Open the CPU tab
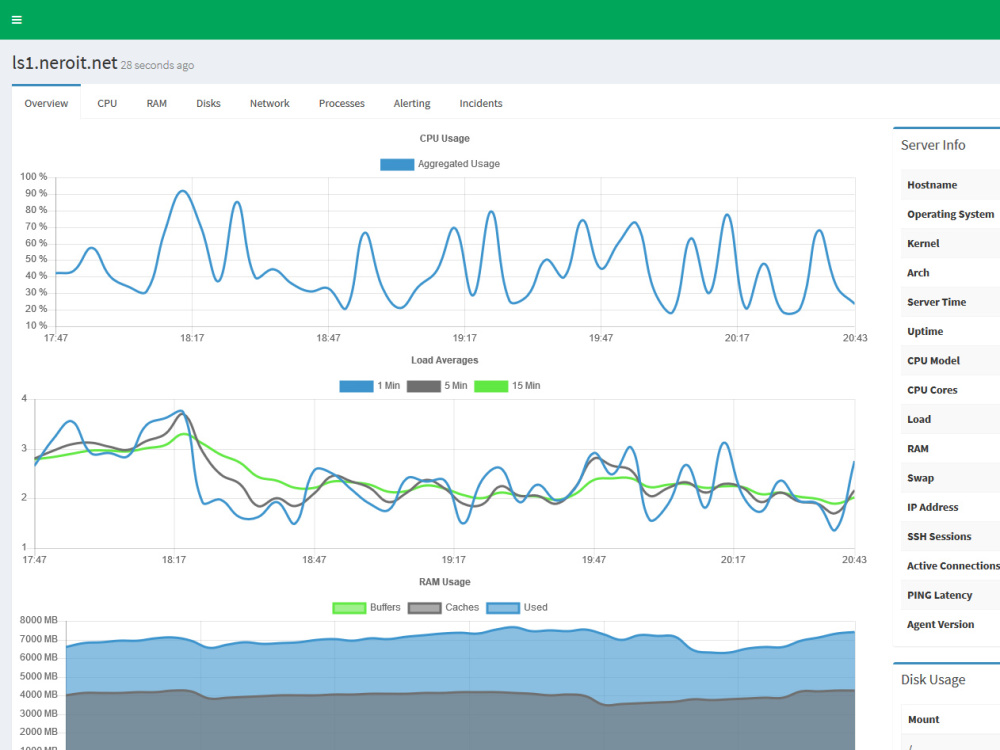The width and height of the screenshot is (1000, 750). tap(107, 103)
